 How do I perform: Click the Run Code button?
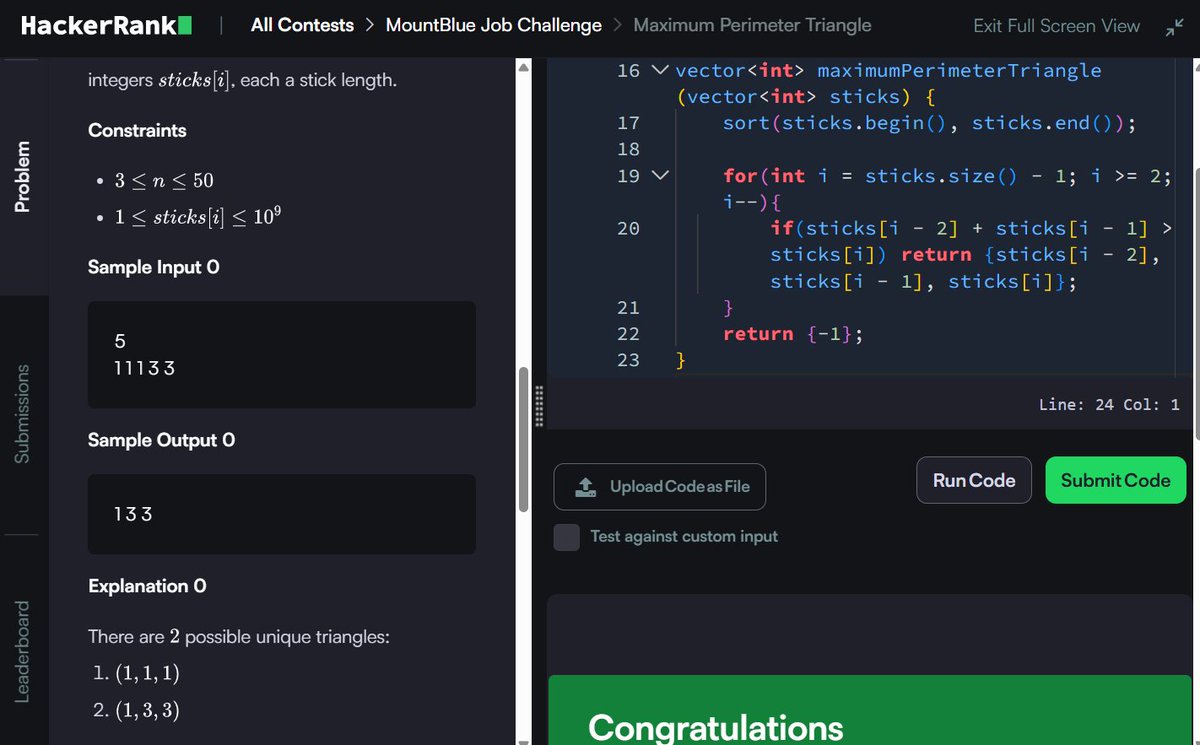click(x=974, y=481)
